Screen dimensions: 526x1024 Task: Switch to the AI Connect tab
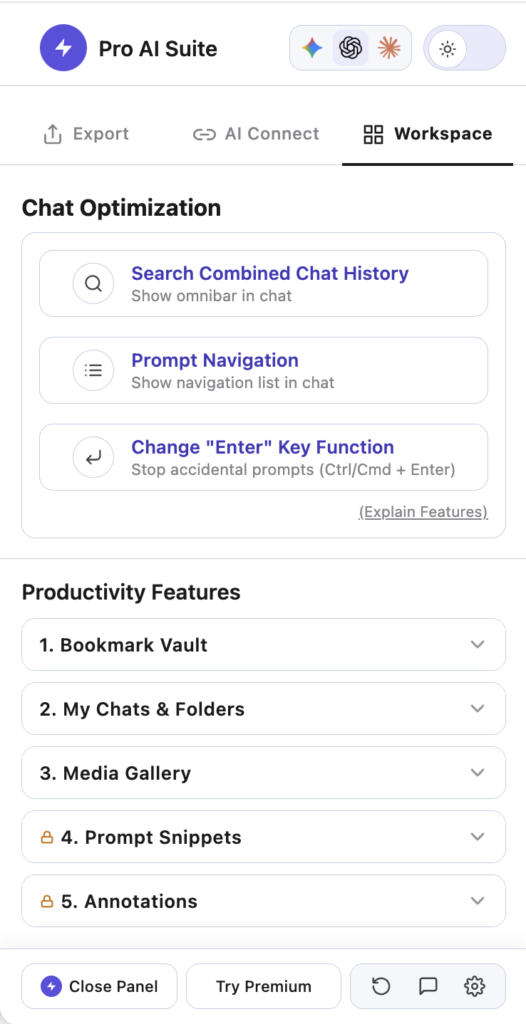click(256, 135)
